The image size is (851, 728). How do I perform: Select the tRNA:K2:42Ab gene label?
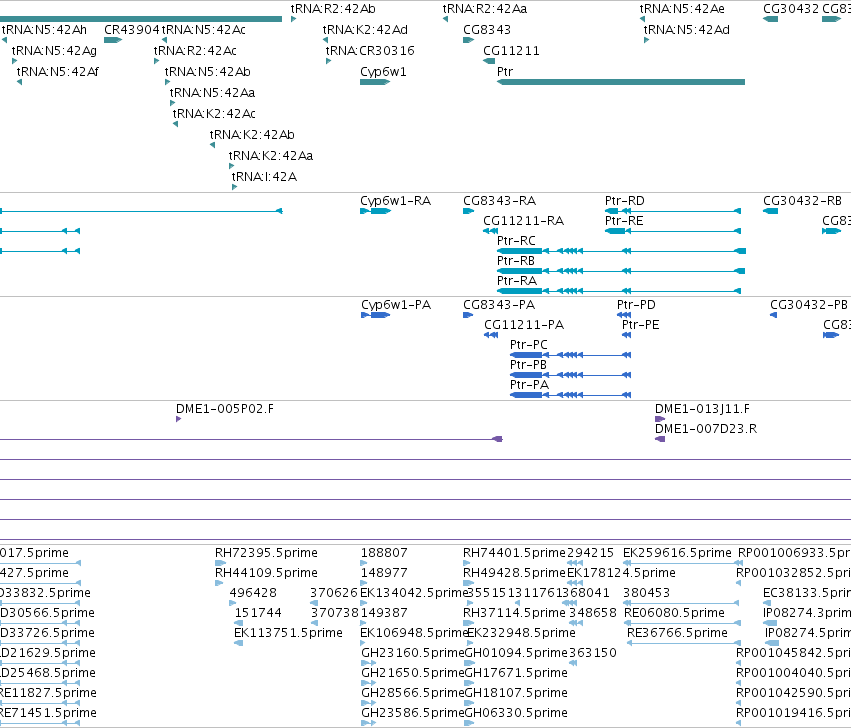pyautogui.click(x=252, y=135)
